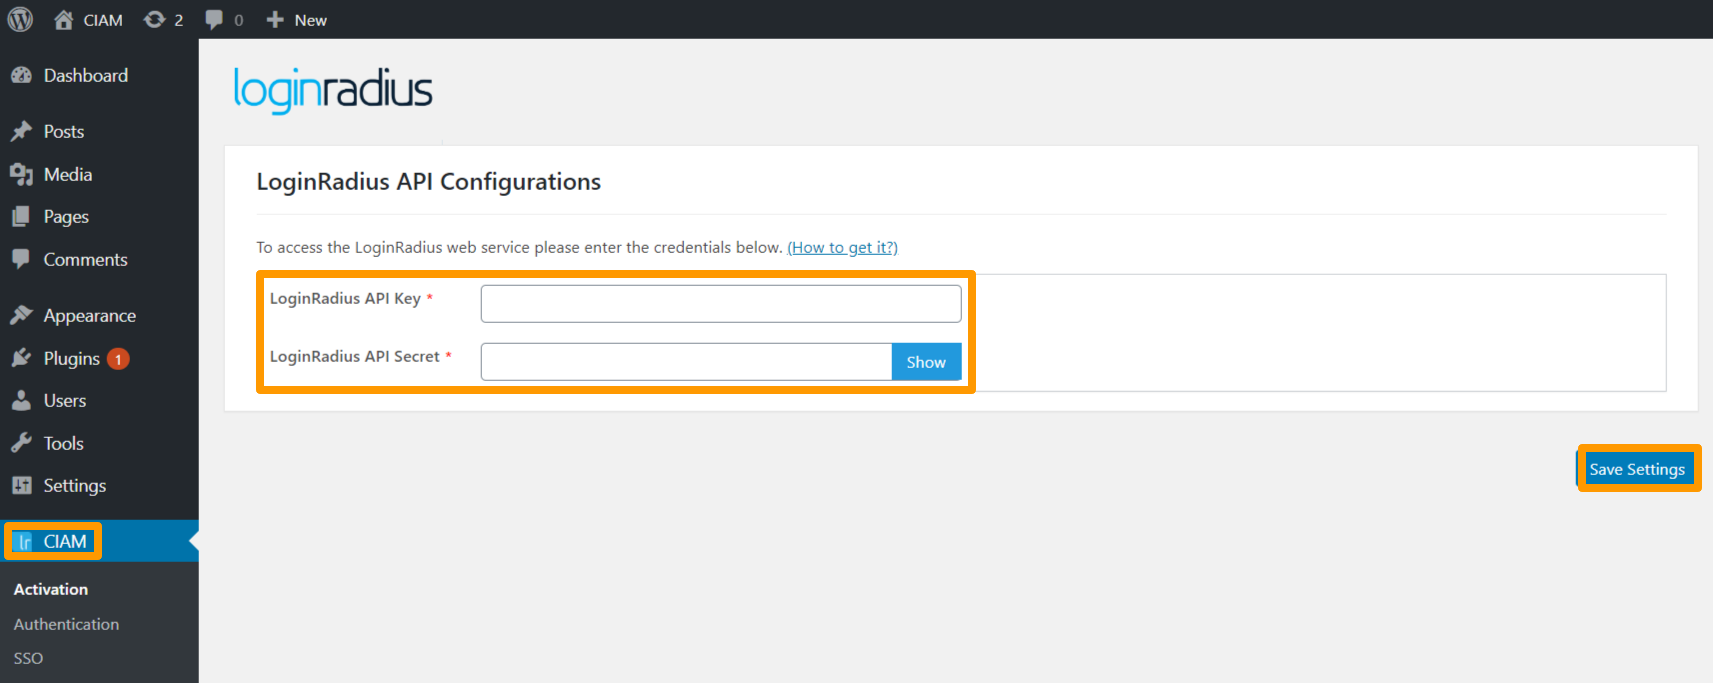The height and width of the screenshot is (683, 1713).
Task: Click the LoginRadius logo
Action: click(333, 90)
